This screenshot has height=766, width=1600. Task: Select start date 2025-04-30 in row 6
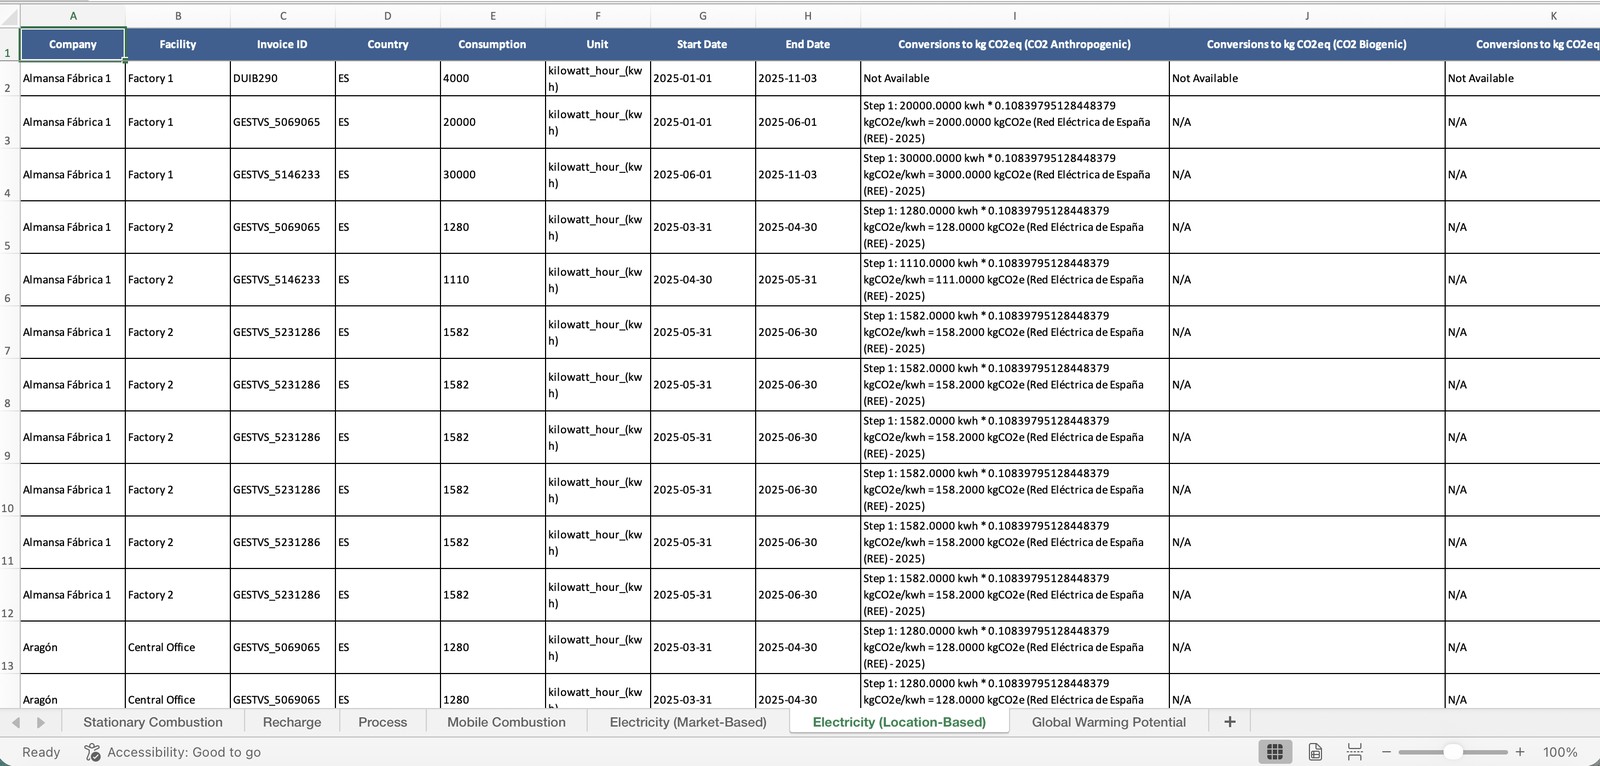pyautogui.click(x=703, y=279)
